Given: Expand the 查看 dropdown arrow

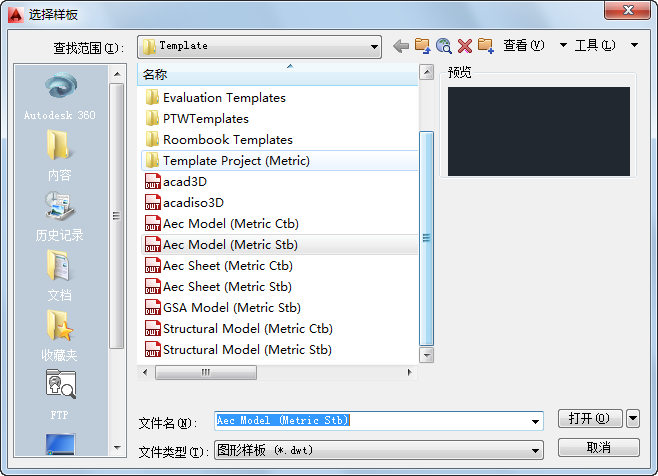Looking at the screenshot, I should (563, 45).
